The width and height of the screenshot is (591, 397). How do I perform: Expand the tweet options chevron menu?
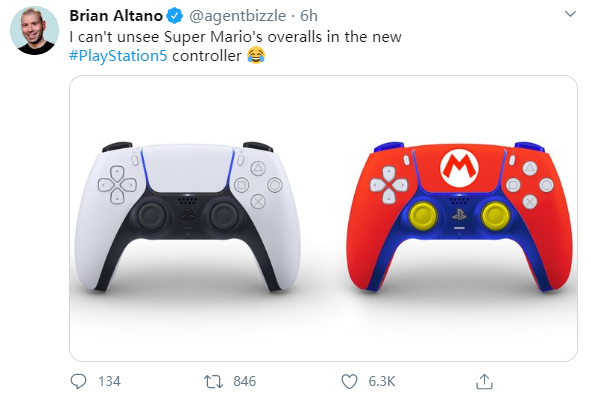pos(571,14)
